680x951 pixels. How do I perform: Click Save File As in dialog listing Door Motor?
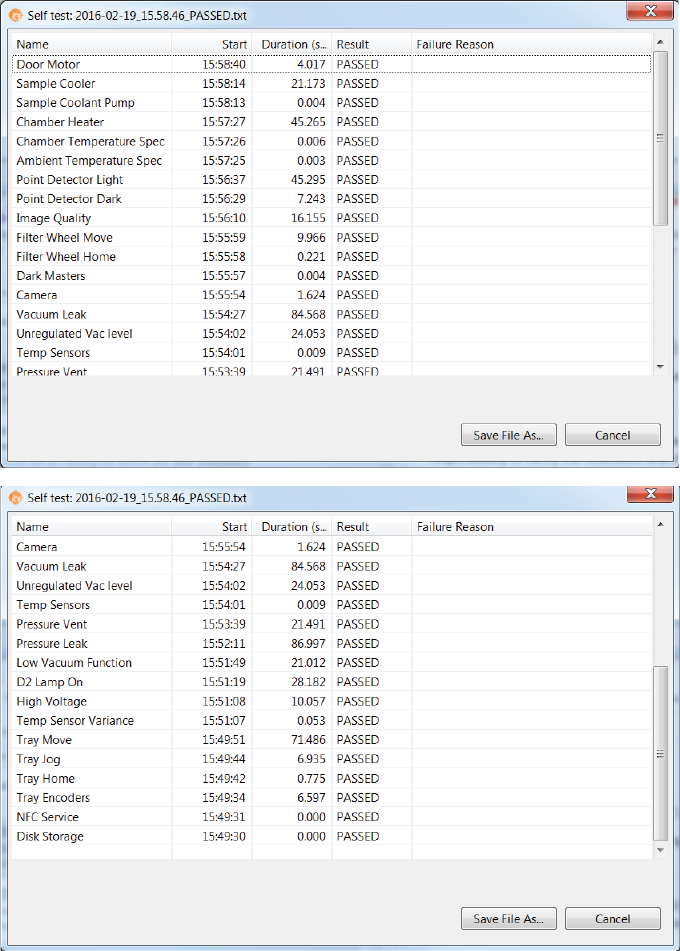click(x=508, y=435)
